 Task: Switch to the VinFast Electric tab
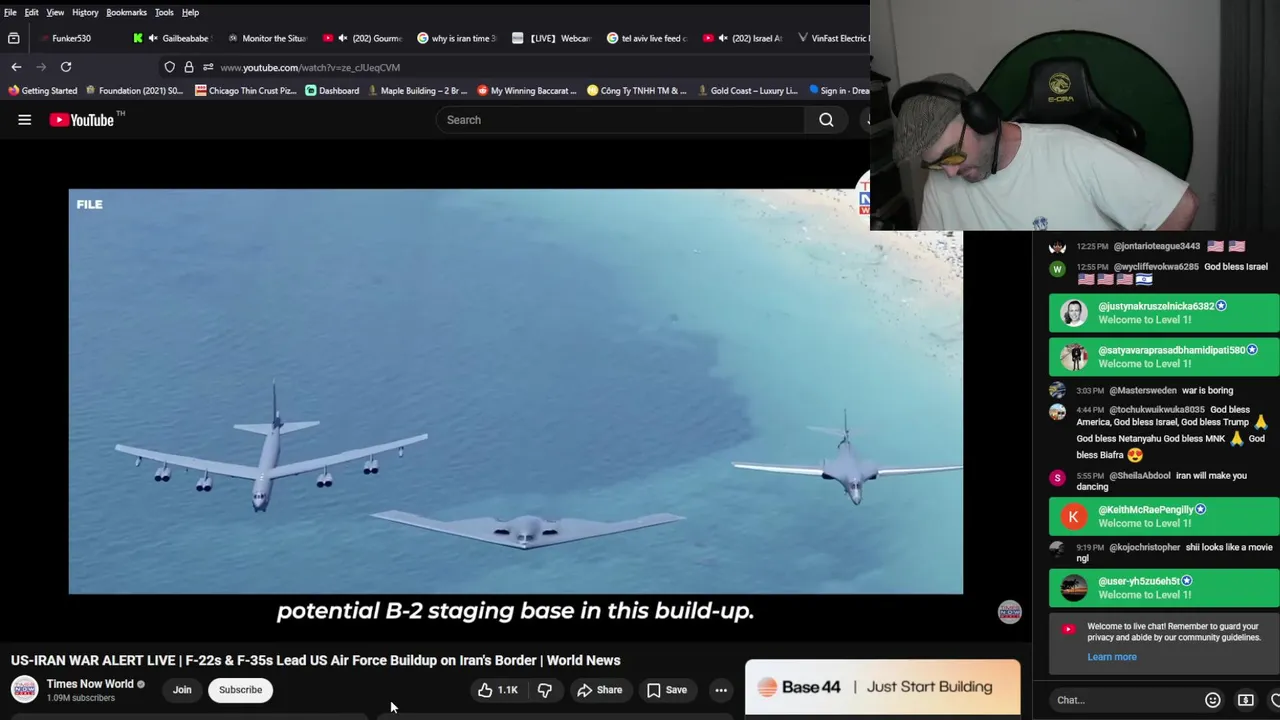tap(832, 38)
